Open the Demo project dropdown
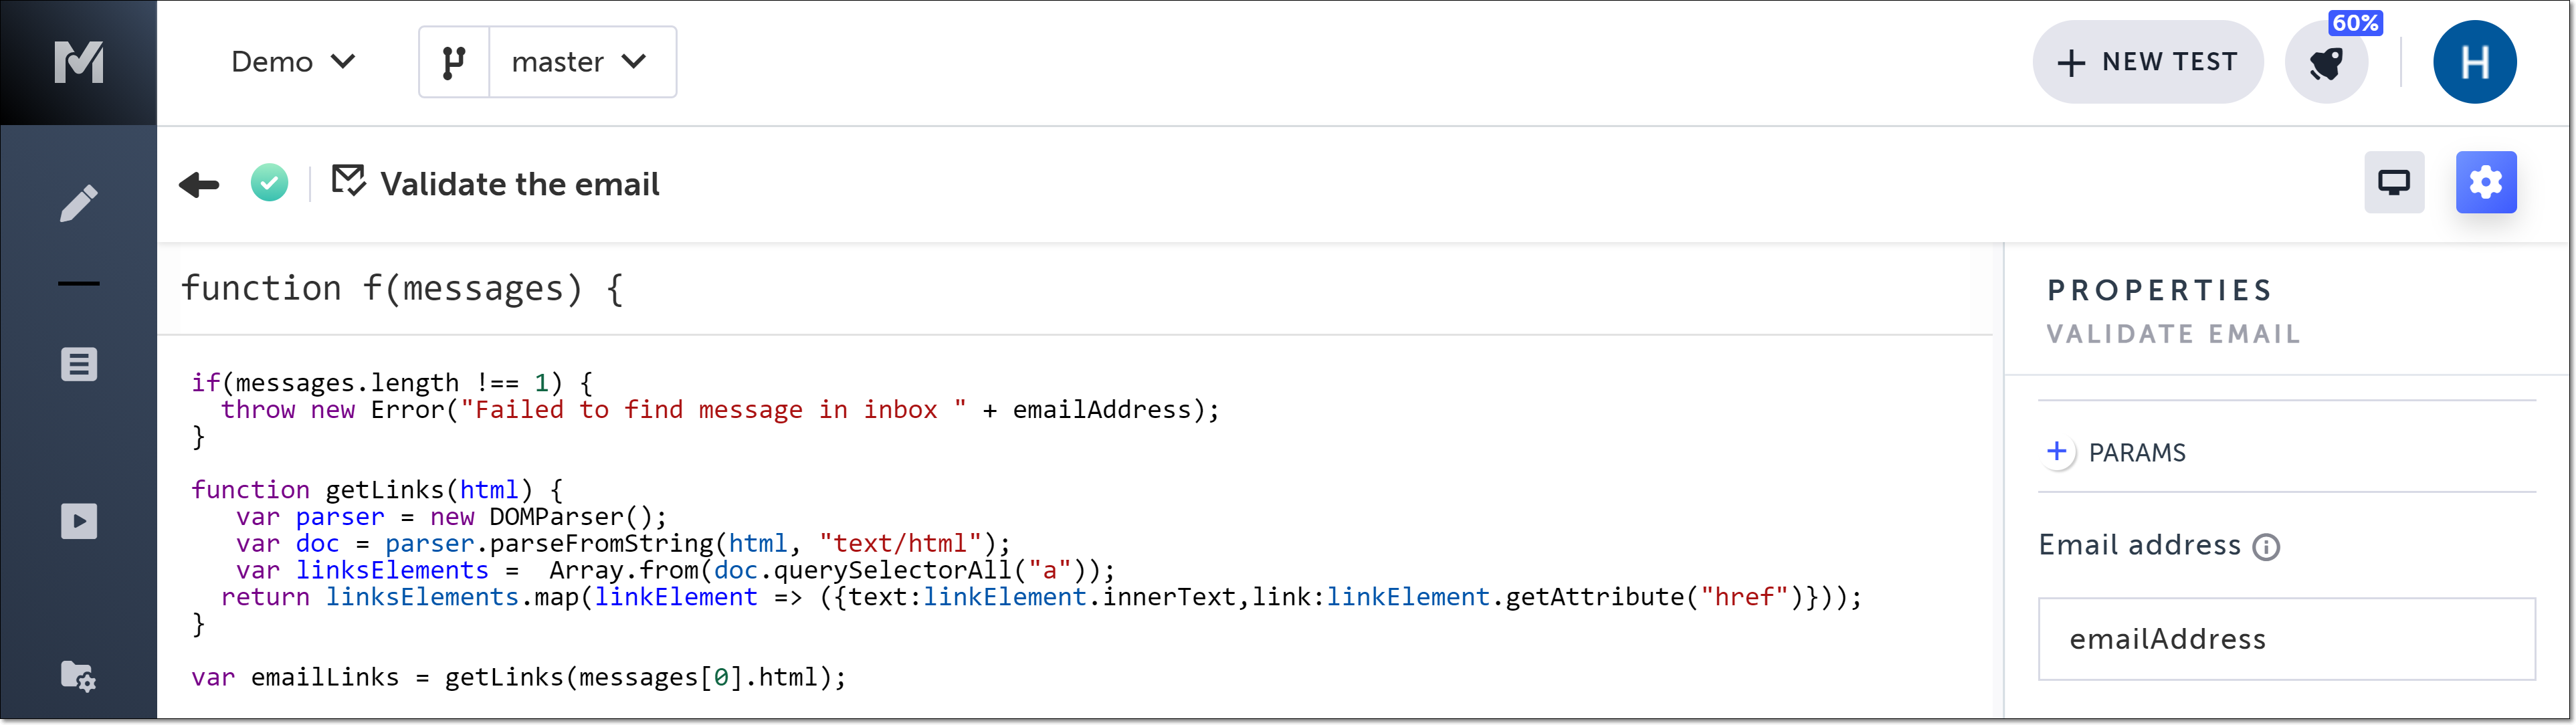 click(x=292, y=62)
